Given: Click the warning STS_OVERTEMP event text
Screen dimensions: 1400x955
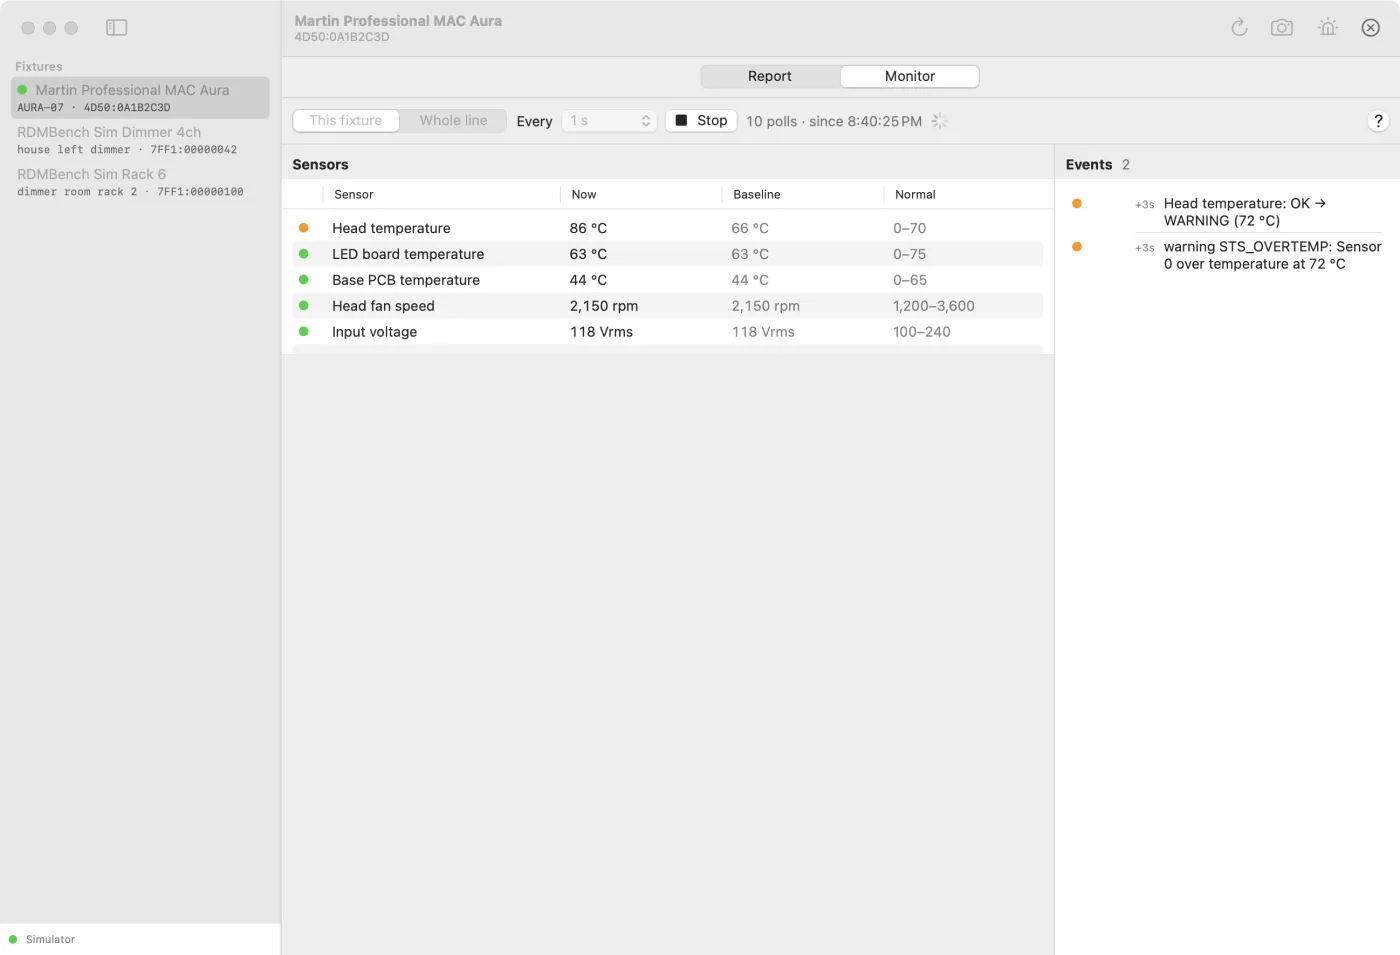Looking at the screenshot, I should pyautogui.click(x=1272, y=255).
